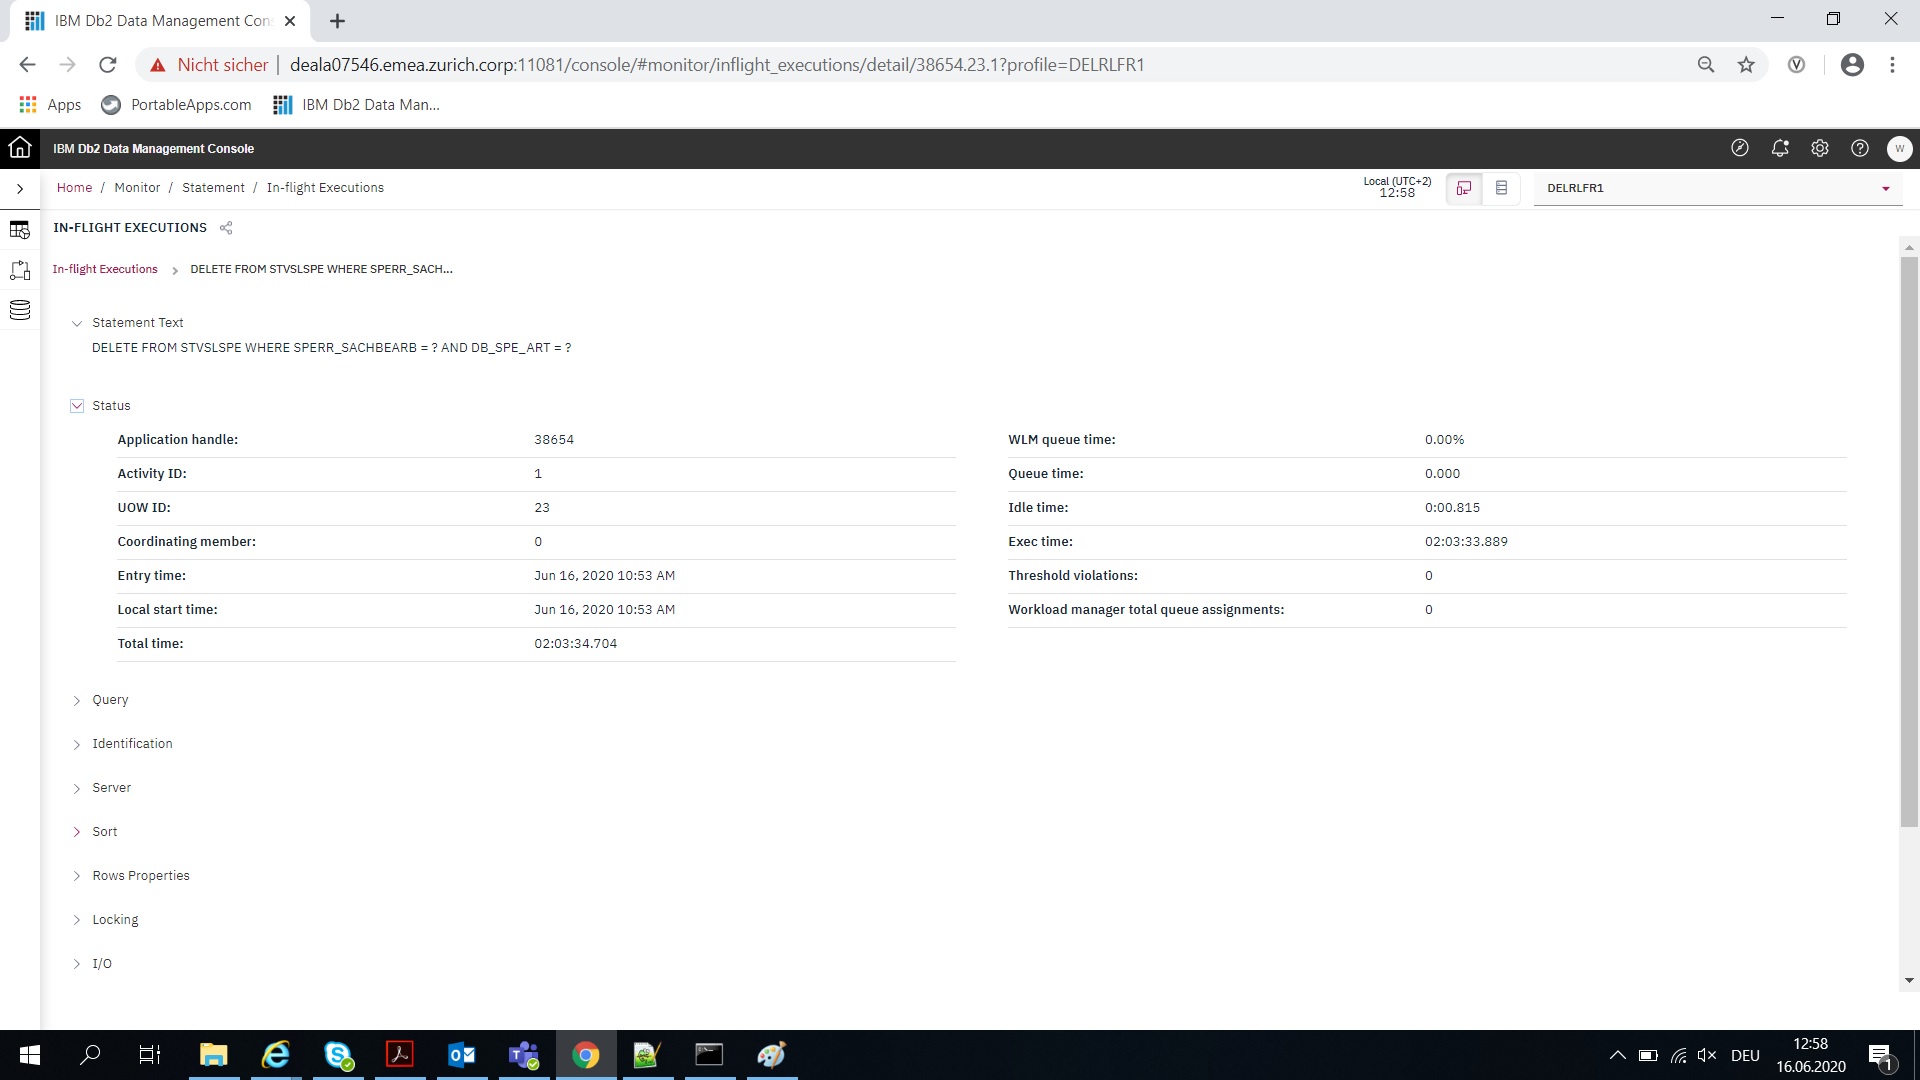Viewport: 1920px width, 1080px height.
Task: Switch to history view toggle
Action: tap(1501, 188)
